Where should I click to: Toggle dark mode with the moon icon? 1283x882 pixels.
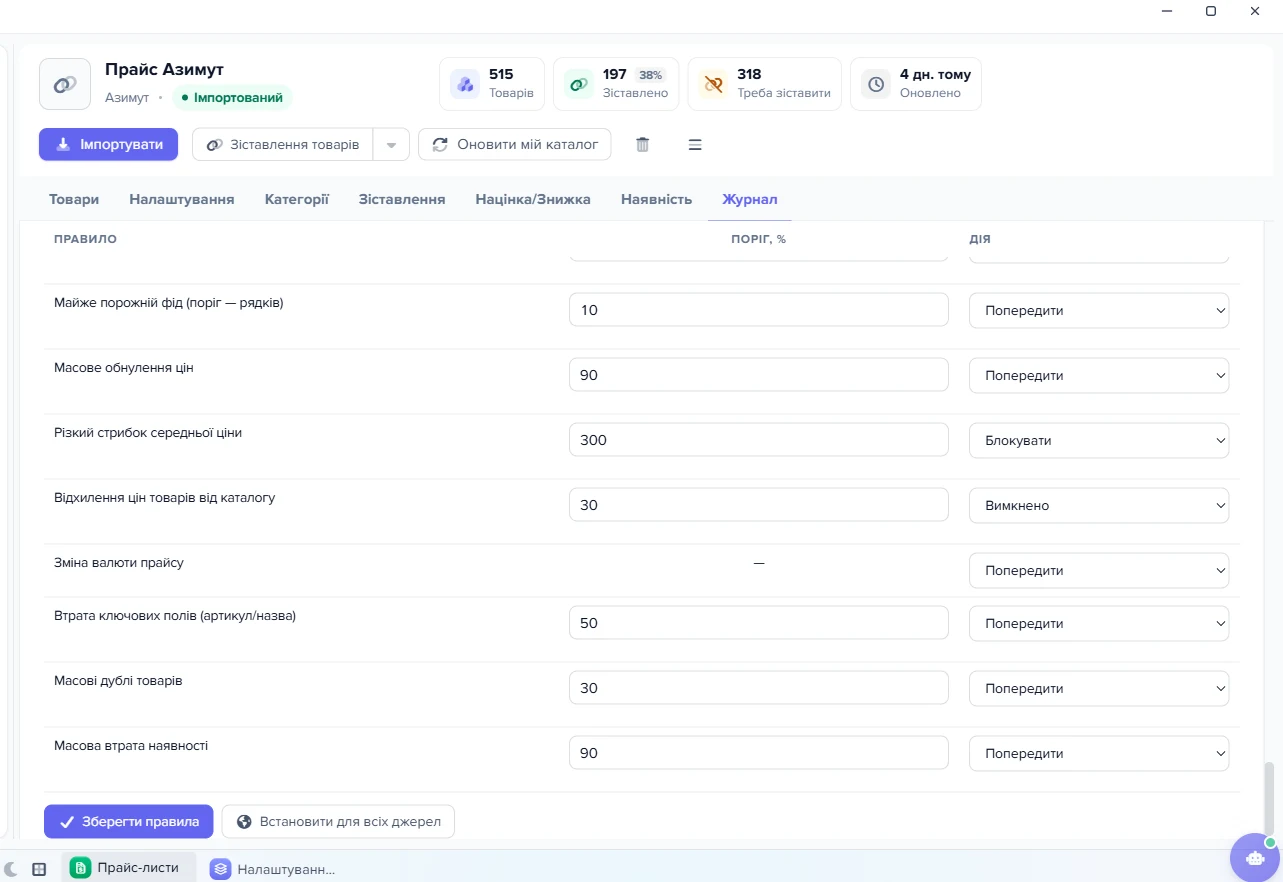(x=12, y=869)
